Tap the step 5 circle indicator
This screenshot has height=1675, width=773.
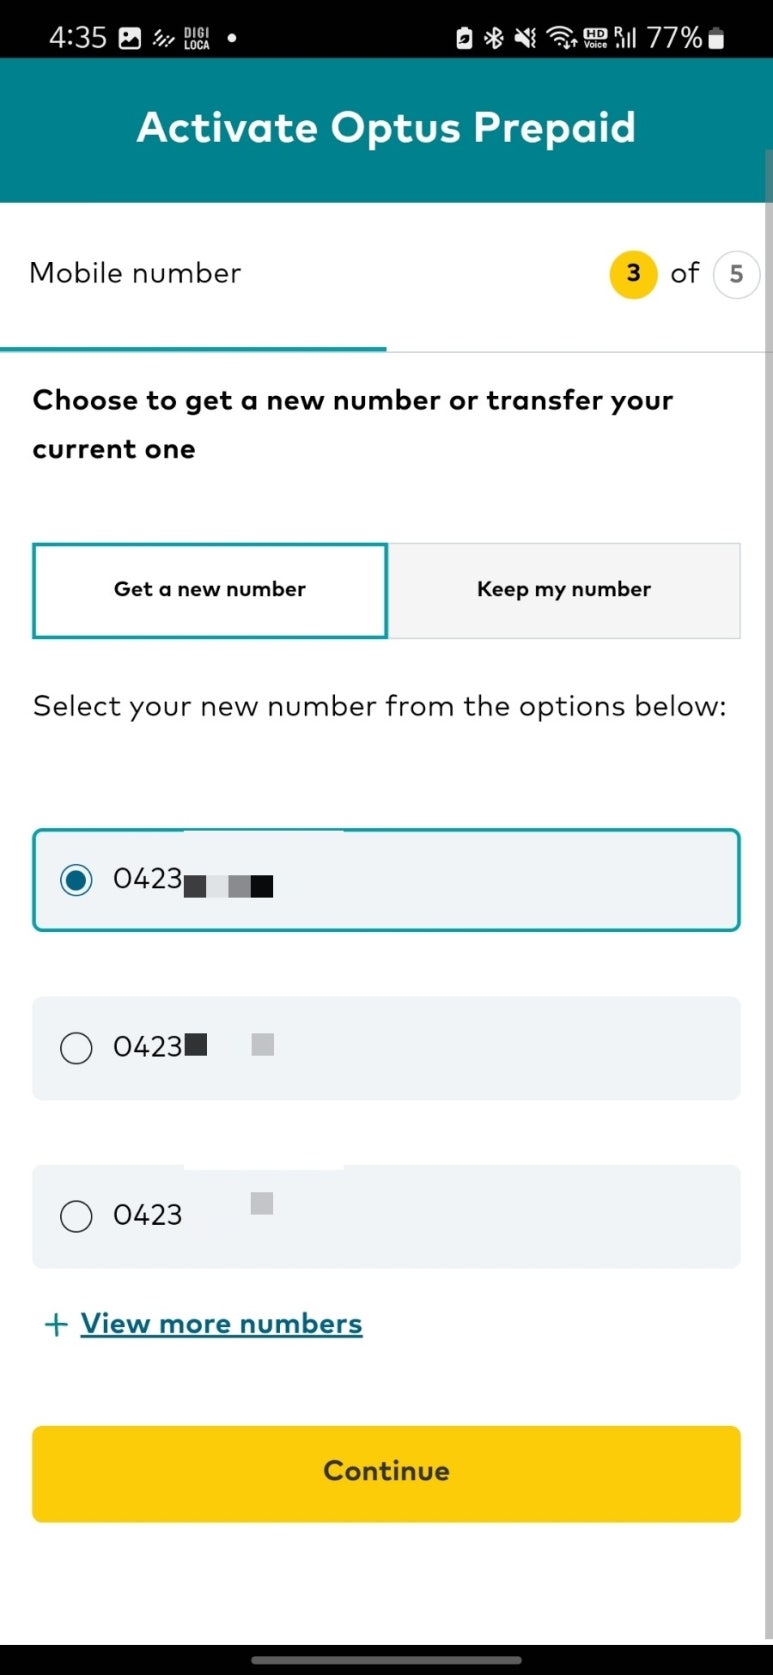click(736, 274)
